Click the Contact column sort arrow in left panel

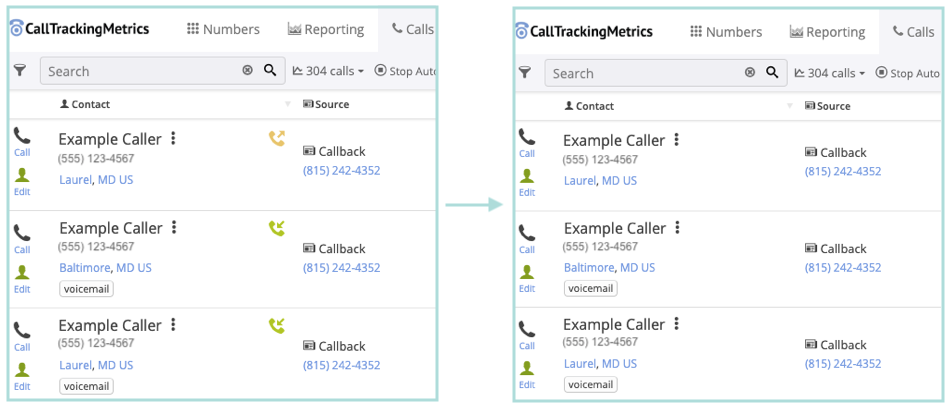288,104
